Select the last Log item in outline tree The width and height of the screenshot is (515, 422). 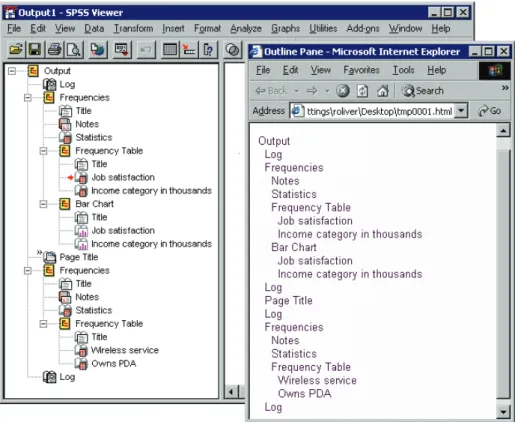pyautogui.click(x=67, y=377)
